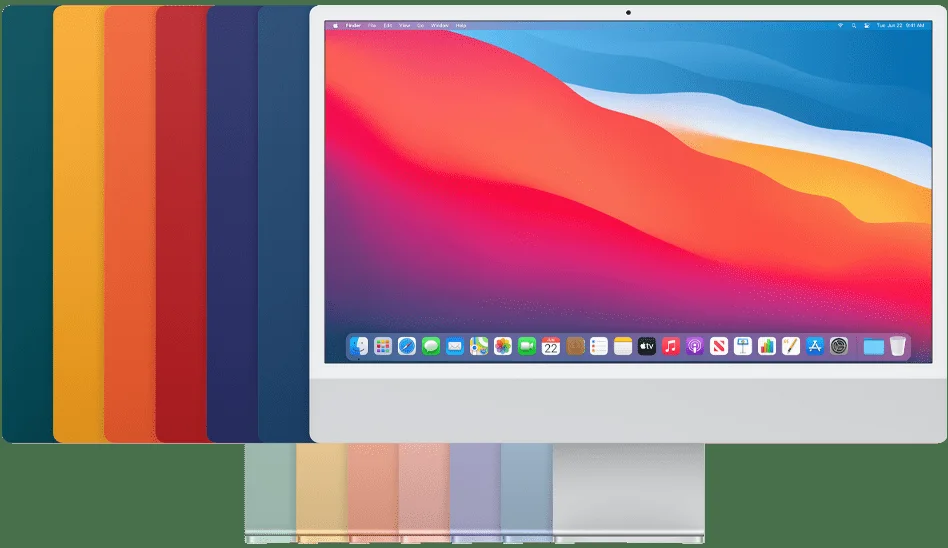
Task: Open Launchpad in the Dock
Action: (383, 346)
